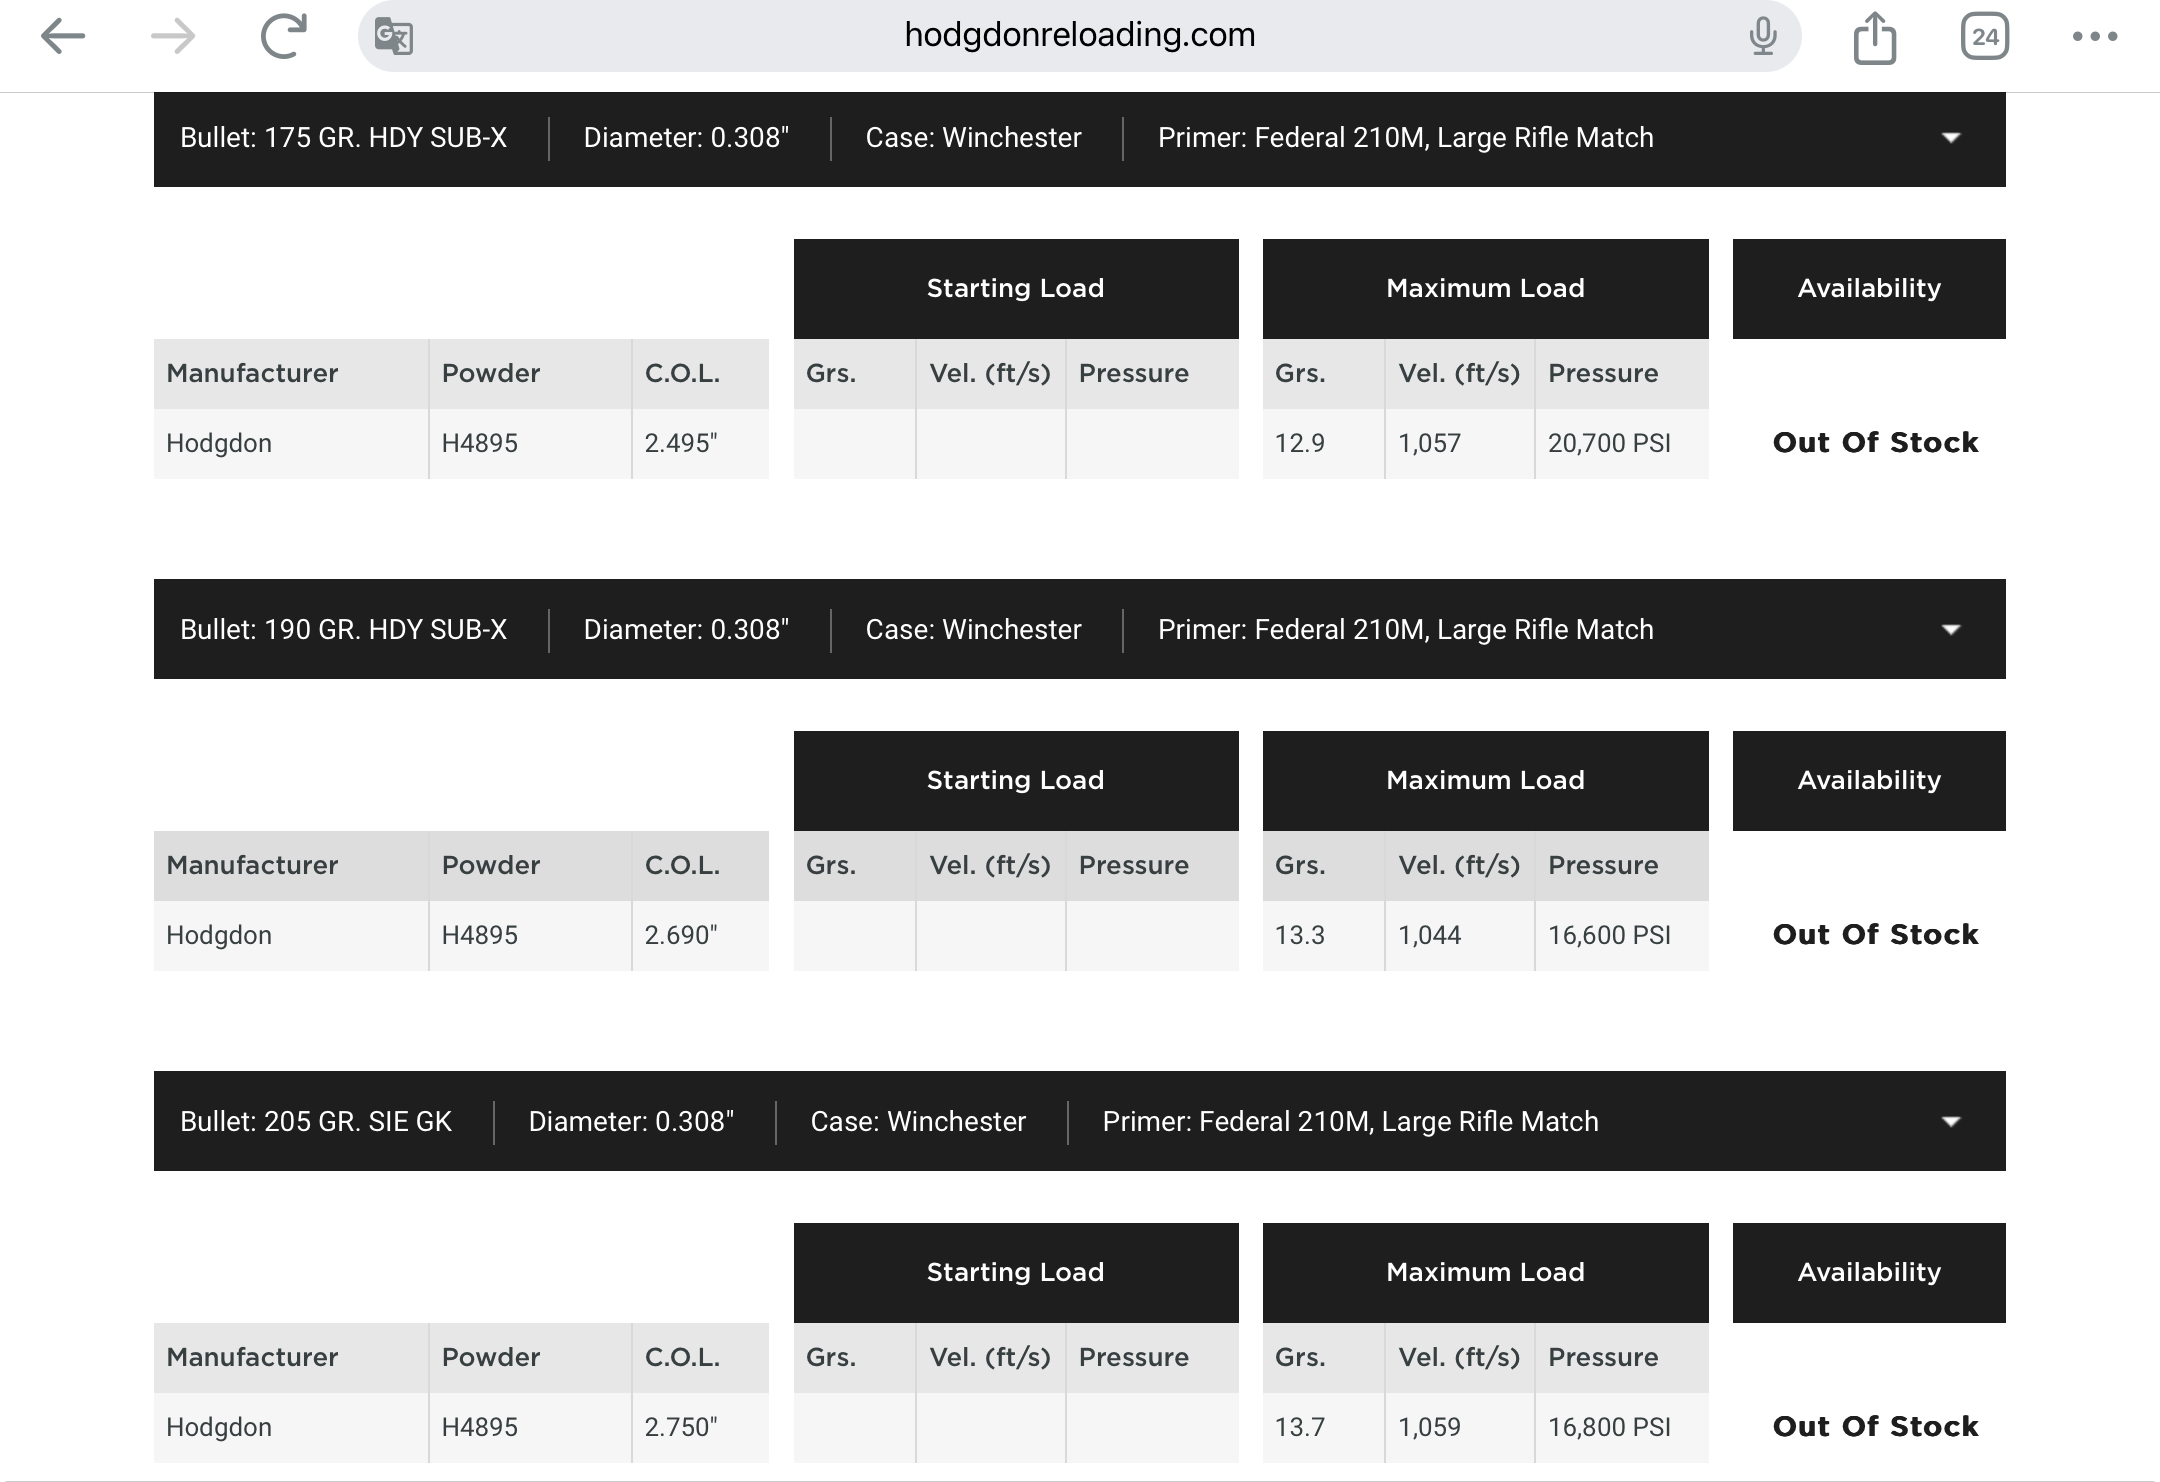The width and height of the screenshot is (2160, 1482).
Task: Open the tab switcher showing 24 tabs
Action: (1984, 37)
